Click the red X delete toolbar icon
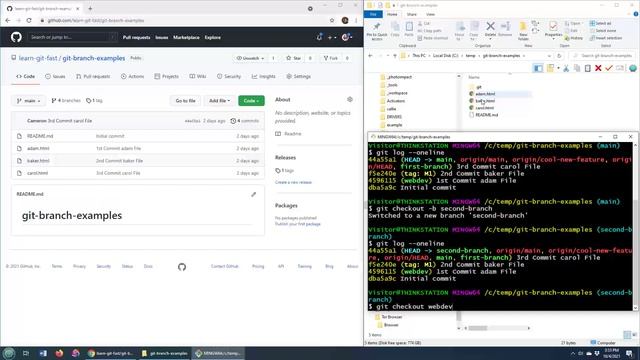640x360 pixels. tap(598, 69)
